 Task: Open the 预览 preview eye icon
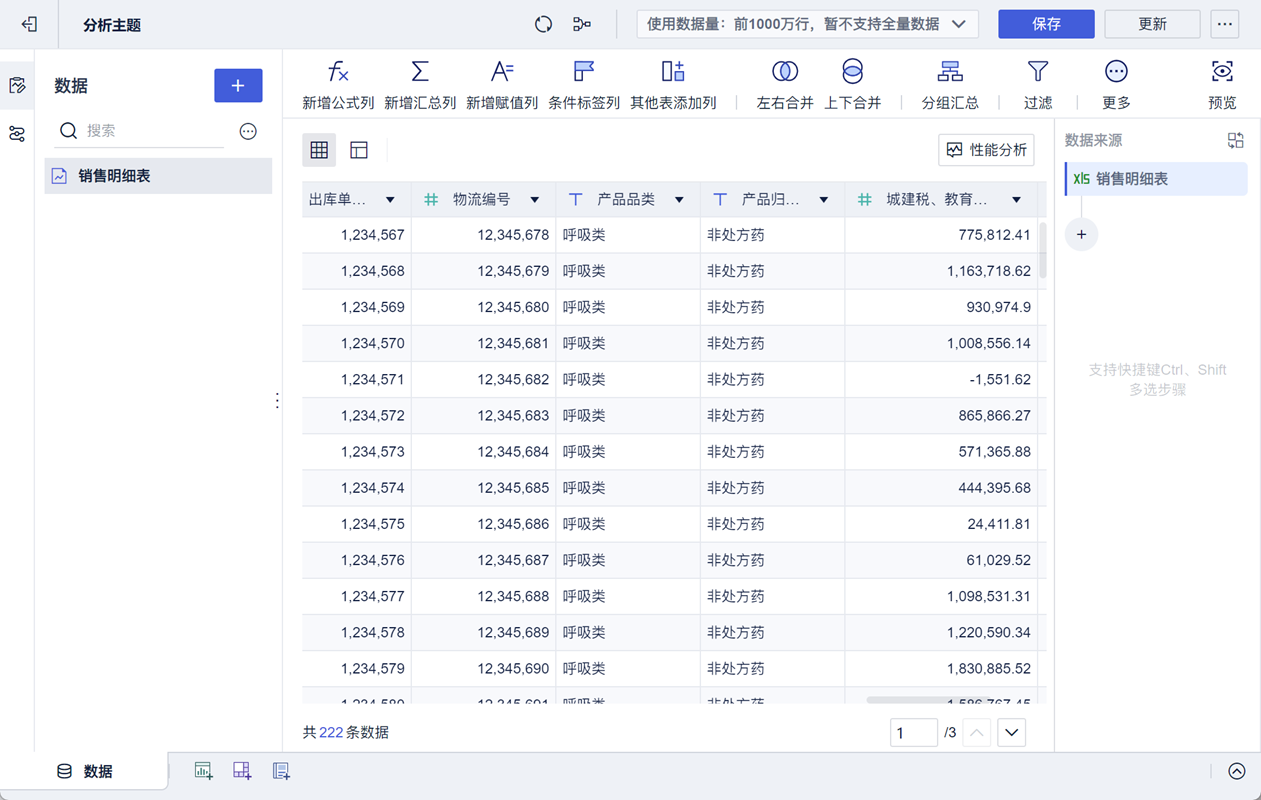[x=1222, y=72]
